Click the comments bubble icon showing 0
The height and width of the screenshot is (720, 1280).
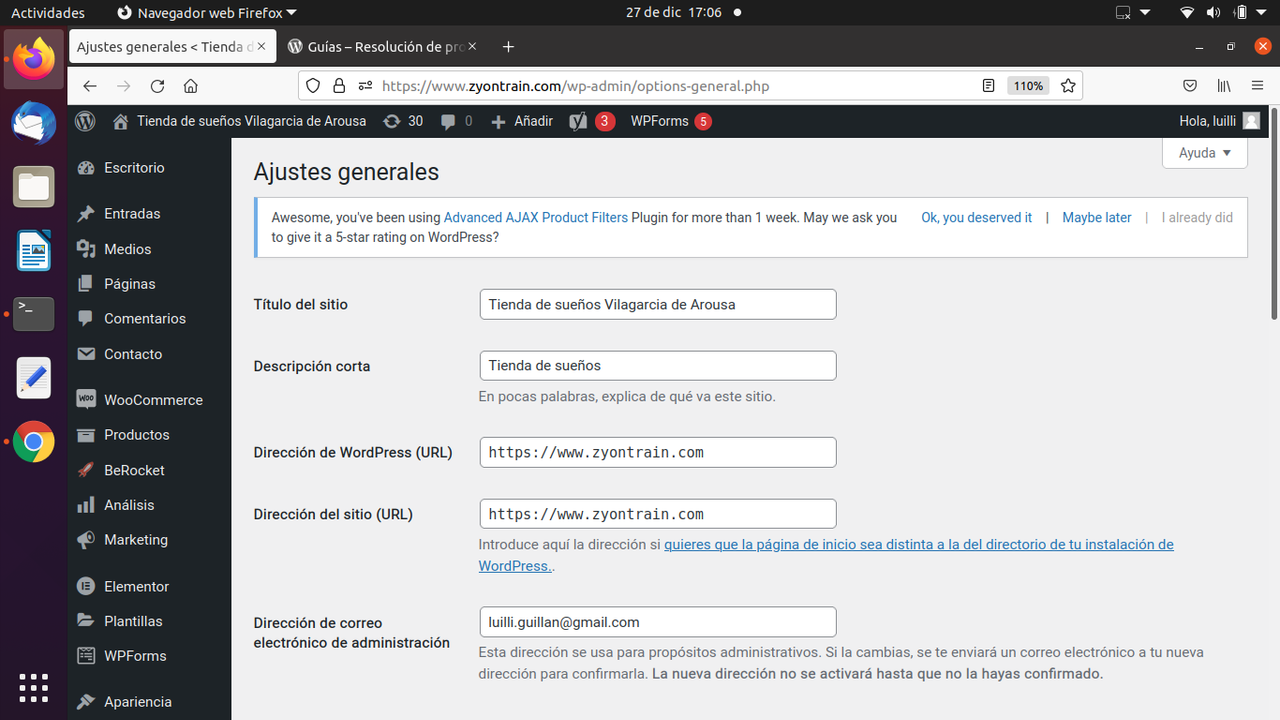(x=455, y=121)
